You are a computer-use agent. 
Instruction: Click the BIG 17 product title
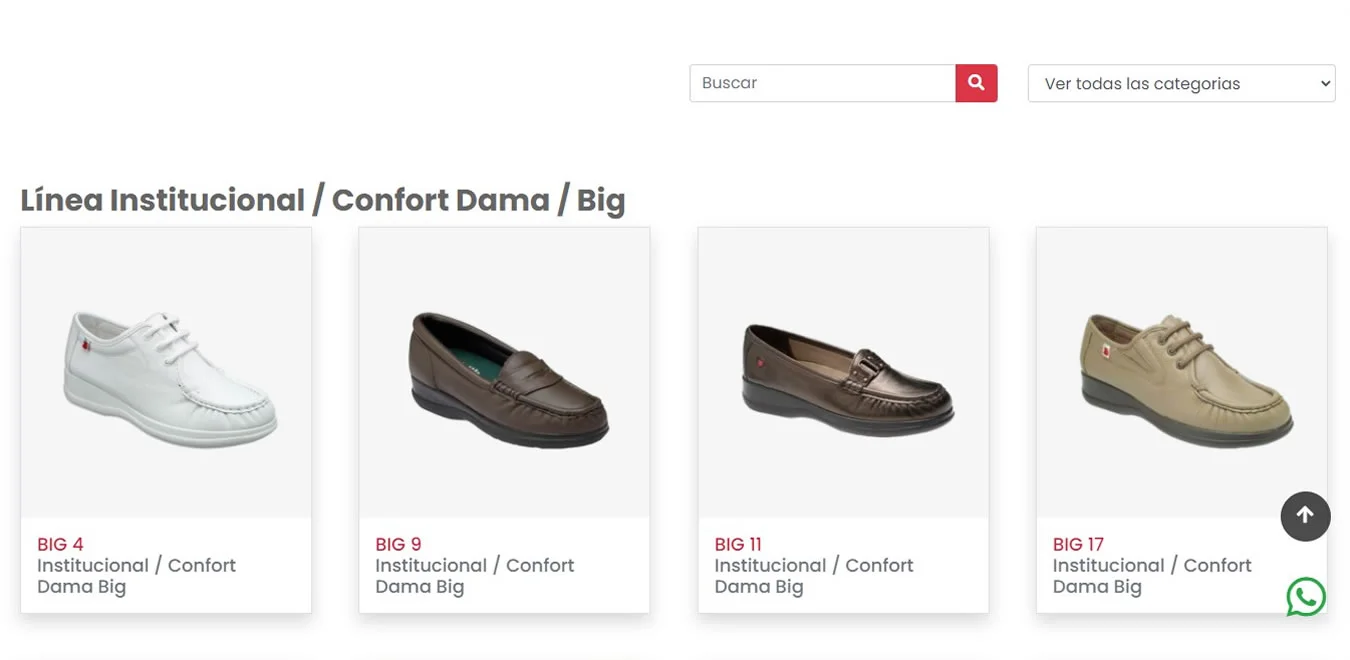coord(1078,544)
